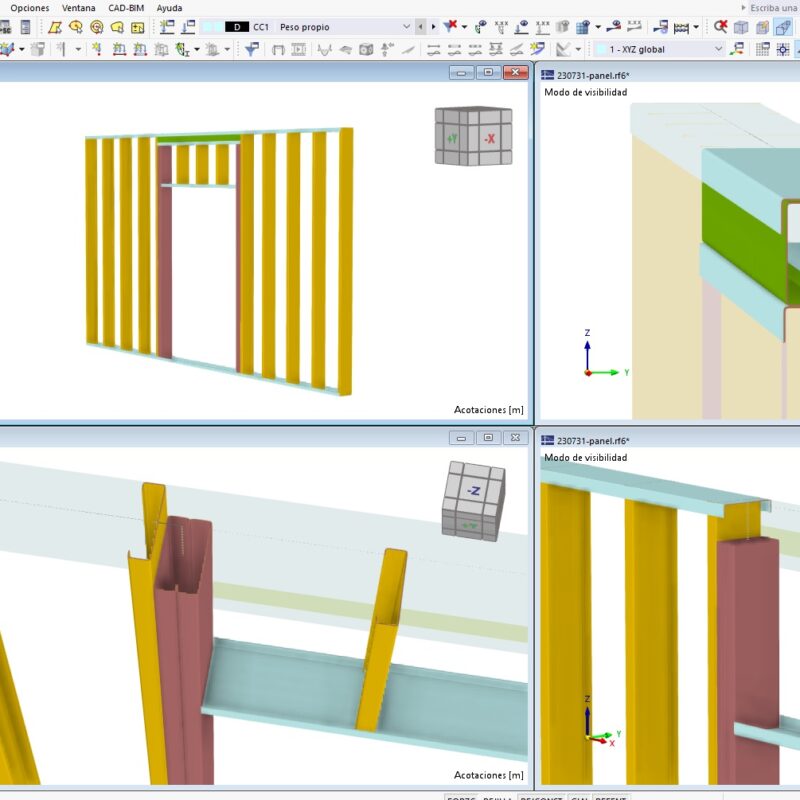Click the object snap crosshair icon
This screenshot has height=800, width=800.
(783, 49)
